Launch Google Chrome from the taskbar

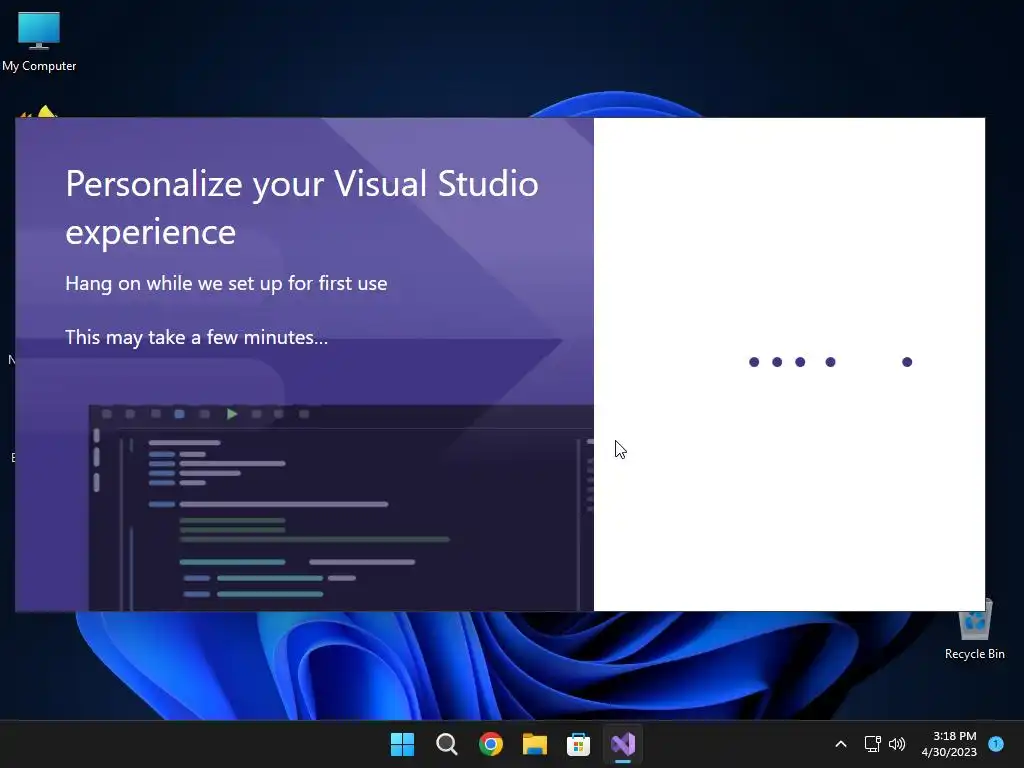coord(490,744)
